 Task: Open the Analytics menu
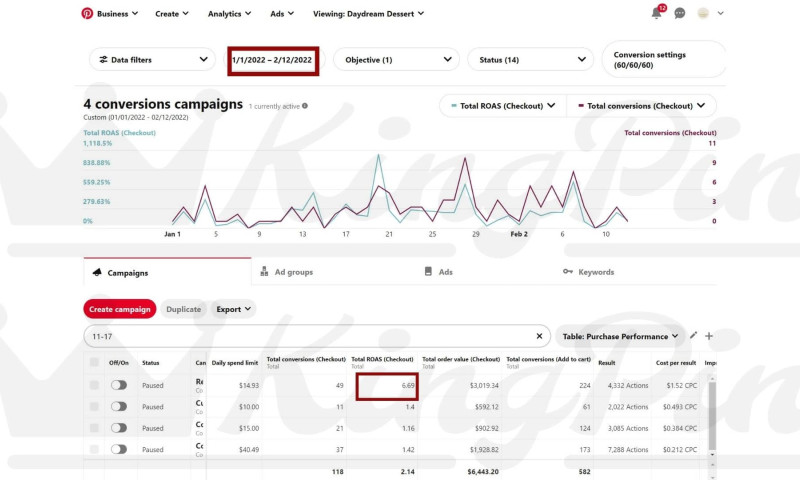pos(229,14)
